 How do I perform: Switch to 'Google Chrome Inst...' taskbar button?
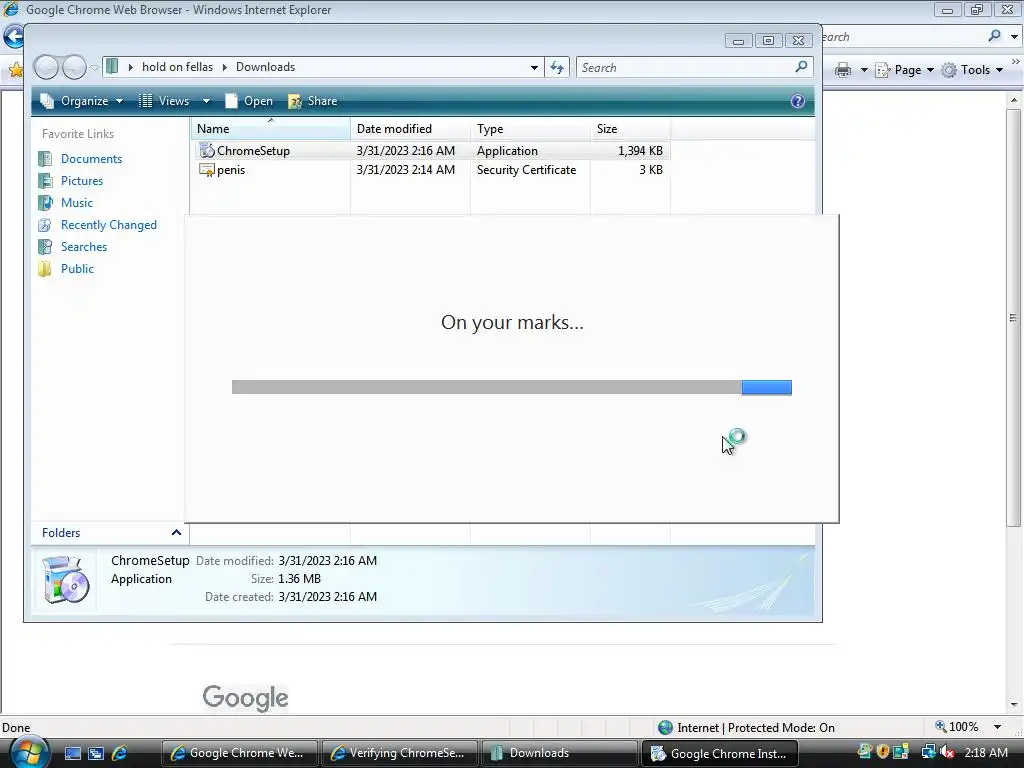[x=719, y=753]
